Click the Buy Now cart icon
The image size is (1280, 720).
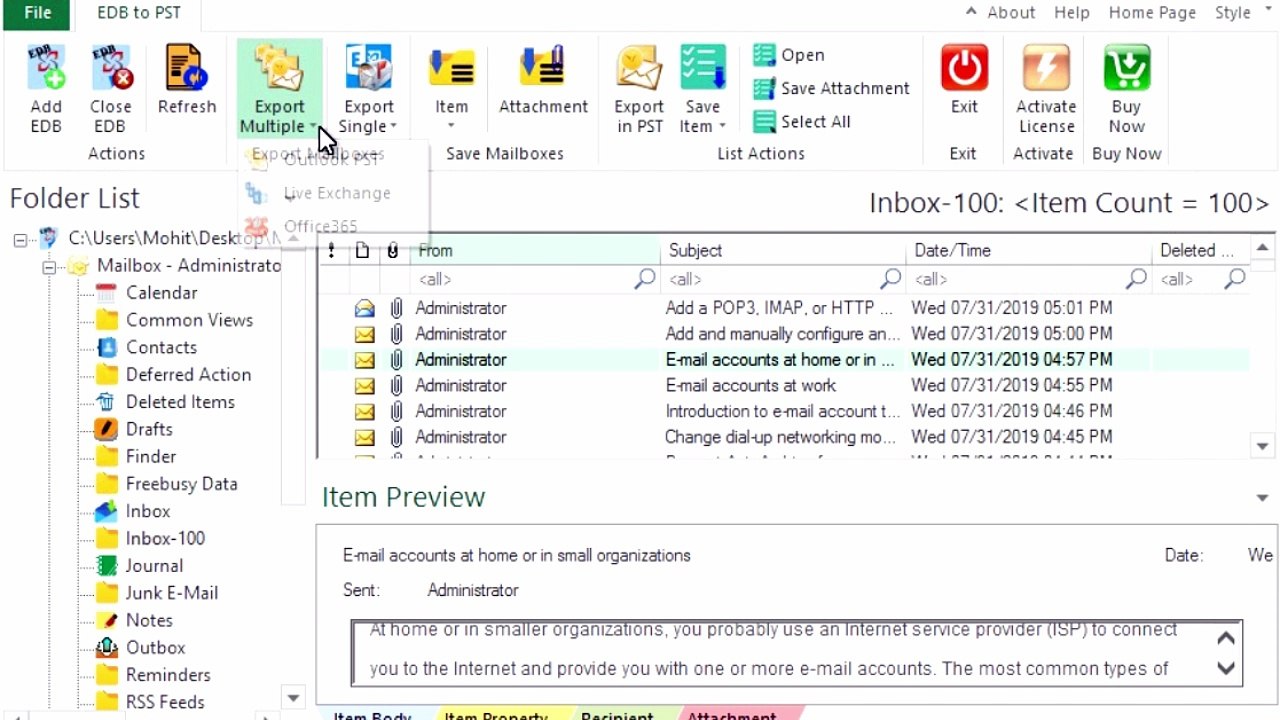click(1127, 68)
